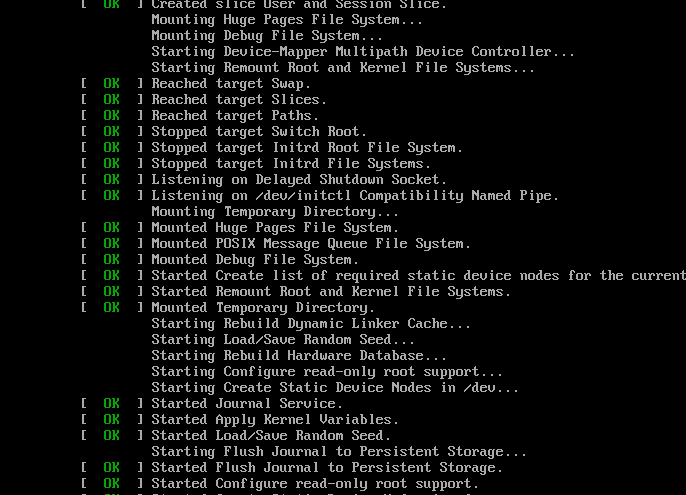Screen dimensions: 686x495
Task: Click the "Reached target Swap" line
Action: 231,84
